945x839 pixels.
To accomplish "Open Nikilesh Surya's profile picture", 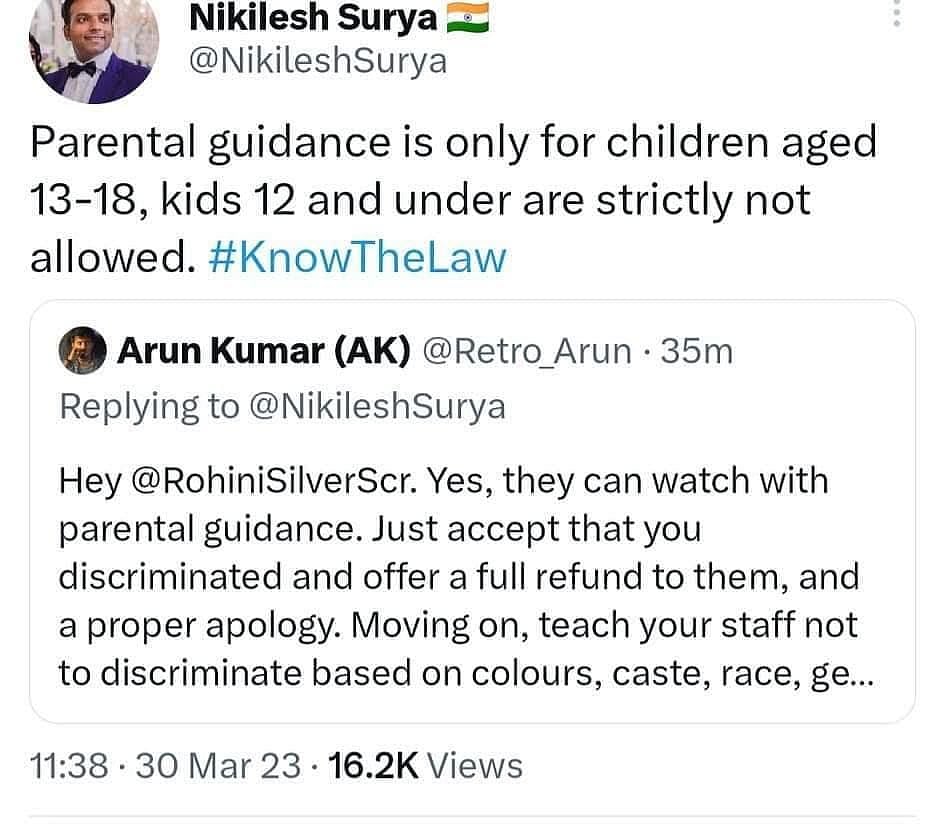I will (95, 50).
